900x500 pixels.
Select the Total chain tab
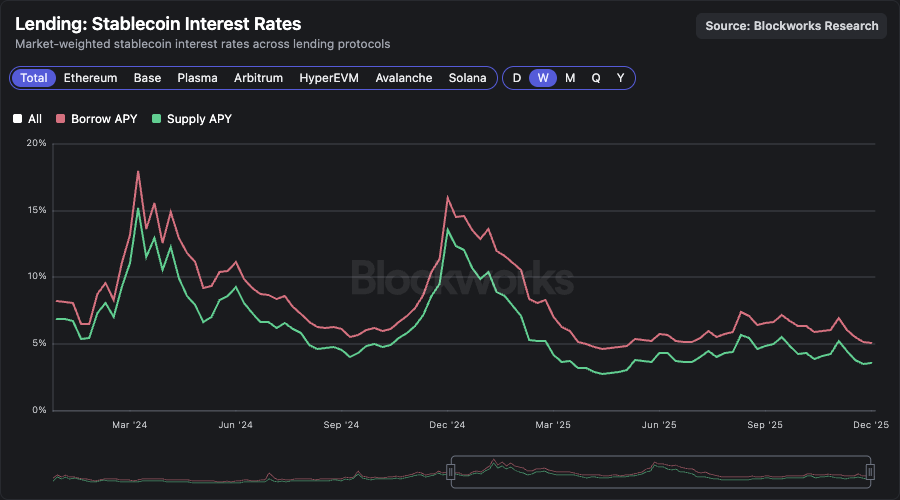point(34,78)
